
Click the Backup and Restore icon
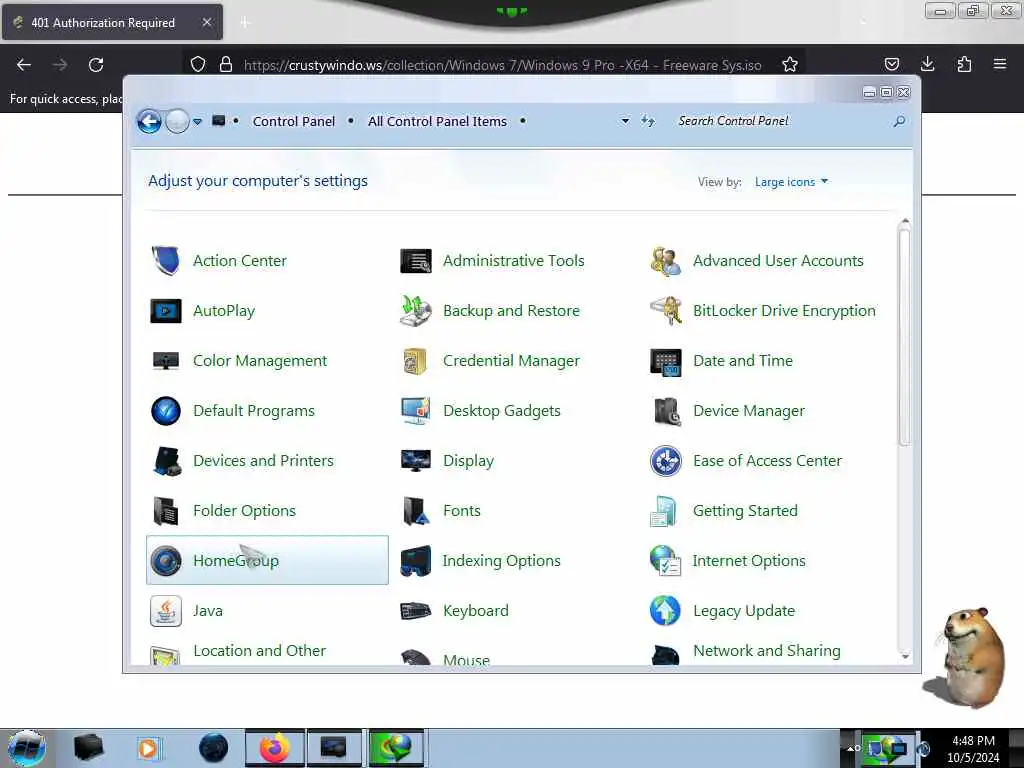click(415, 311)
